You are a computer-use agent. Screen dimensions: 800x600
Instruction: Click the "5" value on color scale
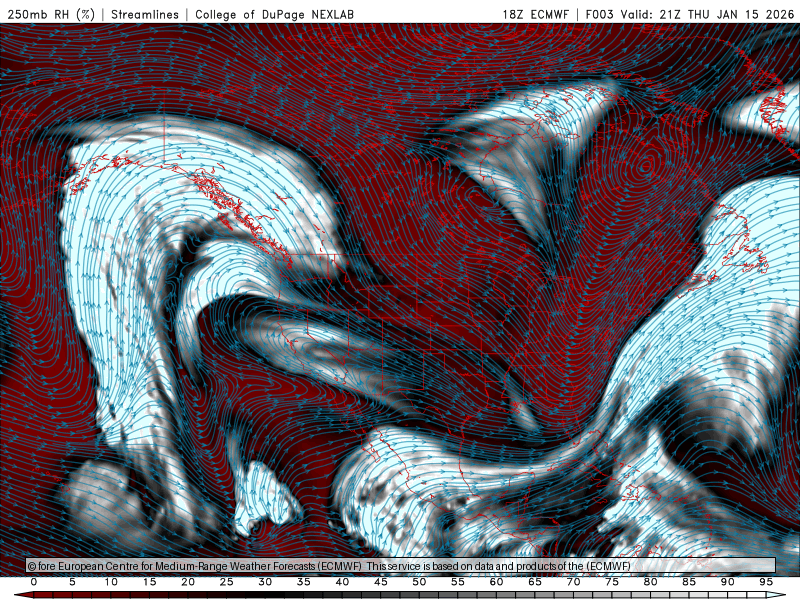pyautogui.click(x=72, y=582)
